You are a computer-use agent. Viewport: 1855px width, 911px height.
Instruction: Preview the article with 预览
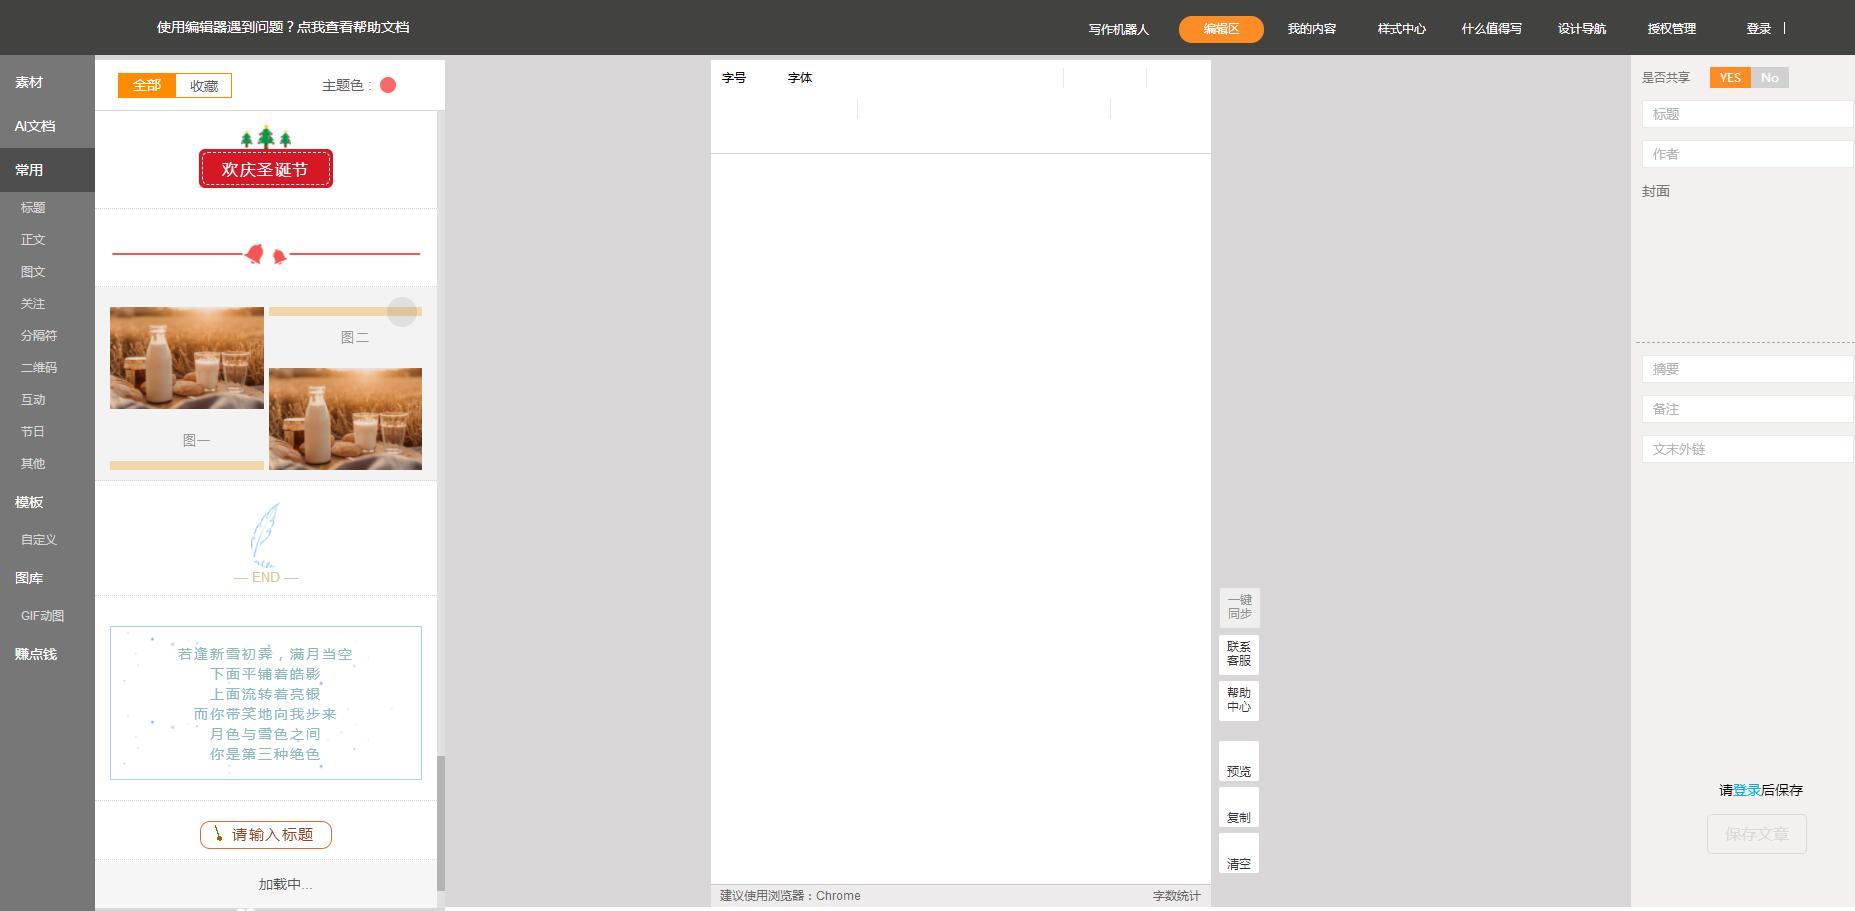pyautogui.click(x=1239, y=761)
